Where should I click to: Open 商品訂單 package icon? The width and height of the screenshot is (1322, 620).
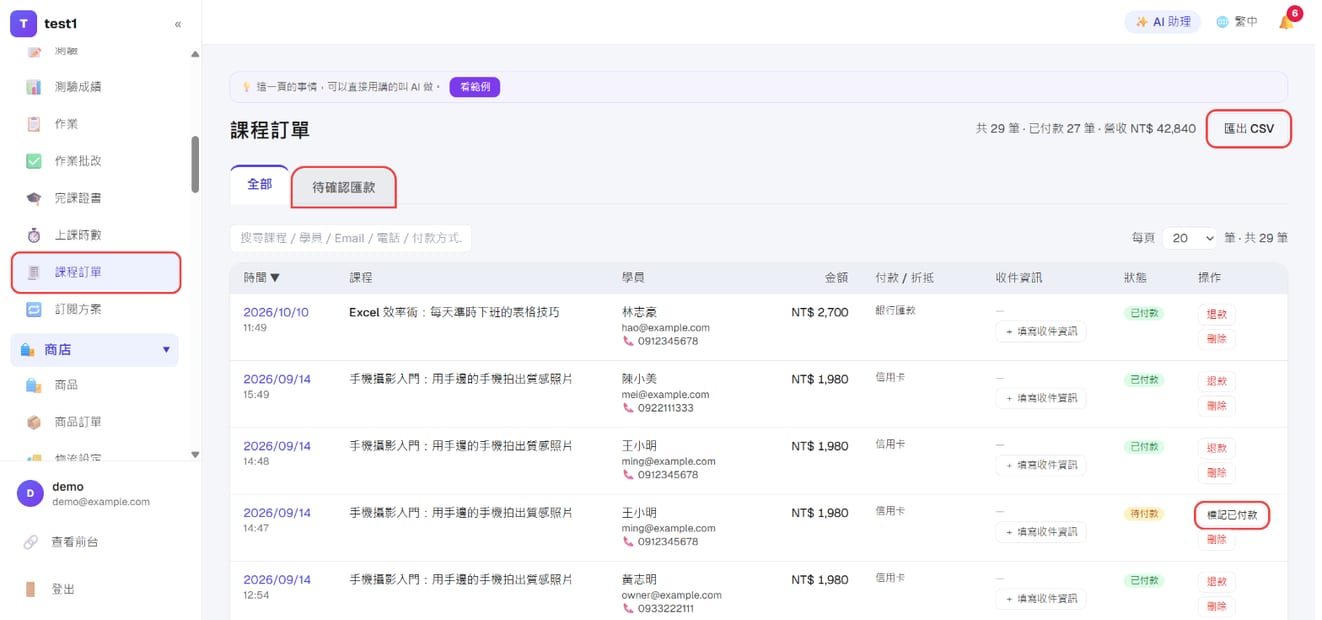click(34, 422)
